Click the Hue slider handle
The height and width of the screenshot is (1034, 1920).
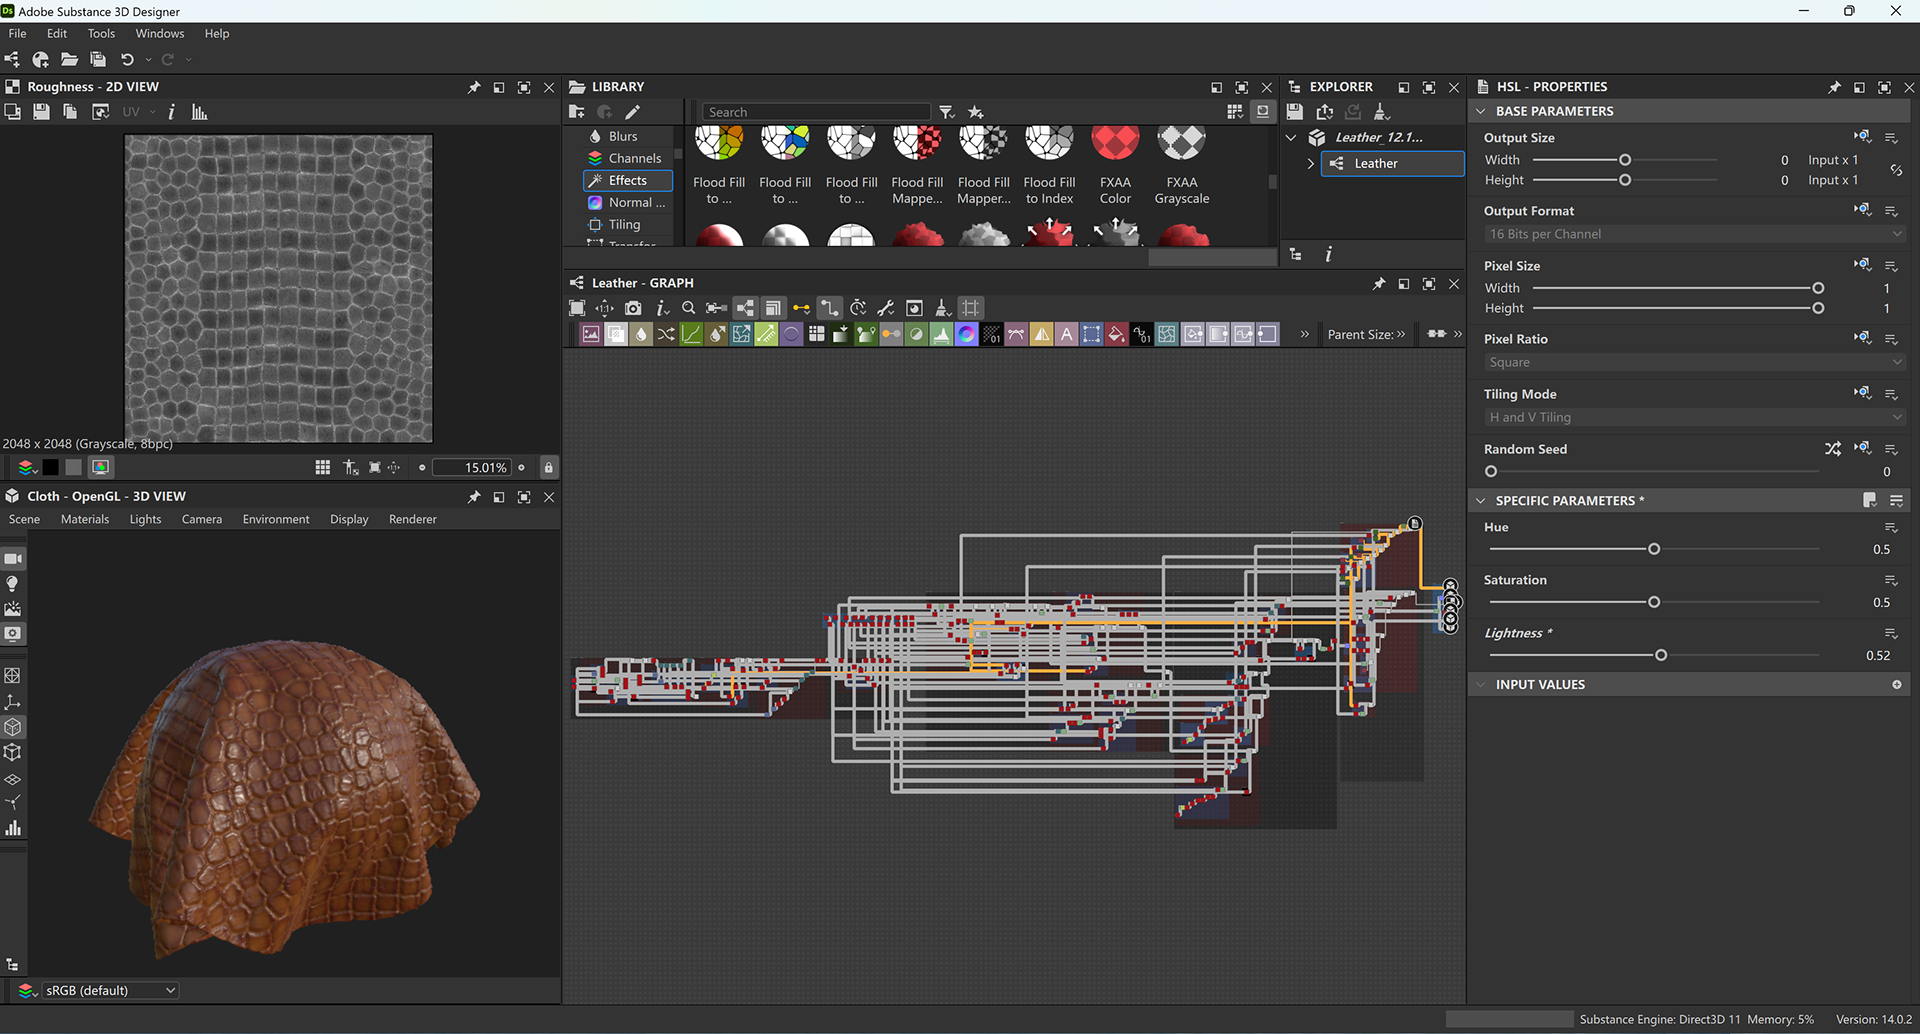[1654, 549]
